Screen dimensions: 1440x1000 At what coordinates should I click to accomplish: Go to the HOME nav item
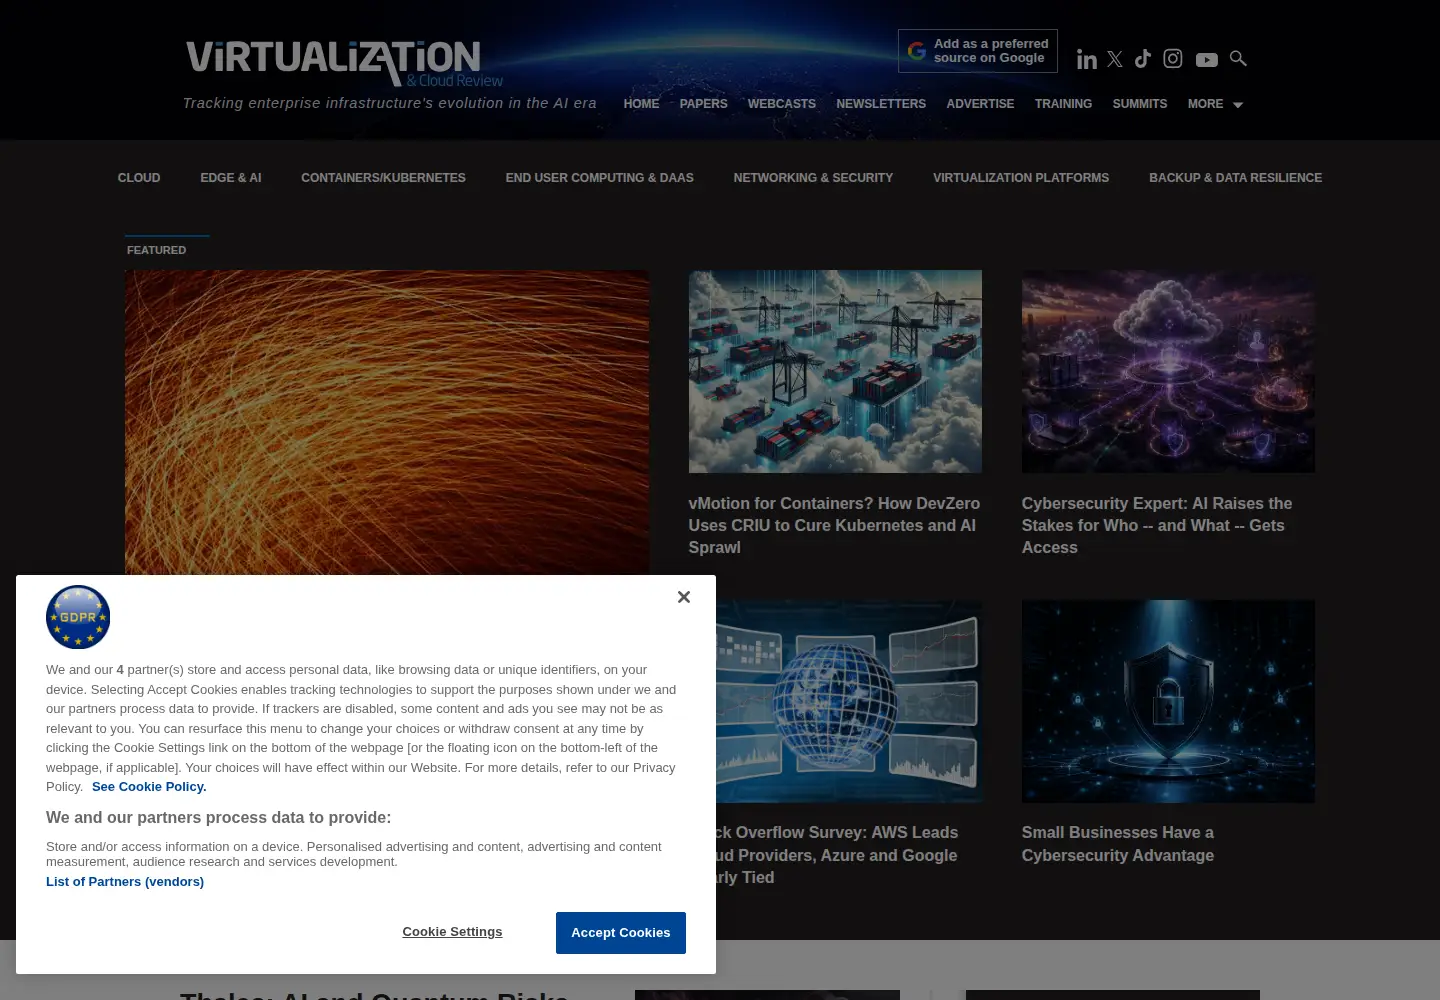click(641, 104)
